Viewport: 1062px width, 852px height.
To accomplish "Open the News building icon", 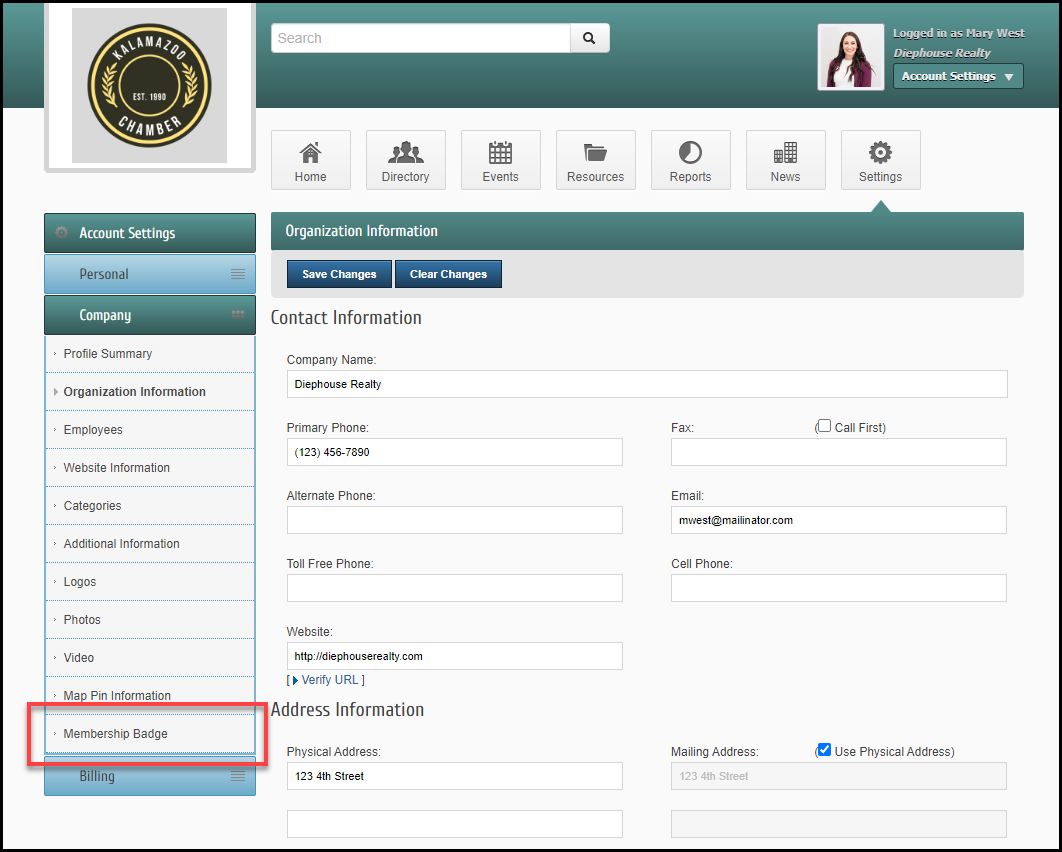I will [785, 153].
